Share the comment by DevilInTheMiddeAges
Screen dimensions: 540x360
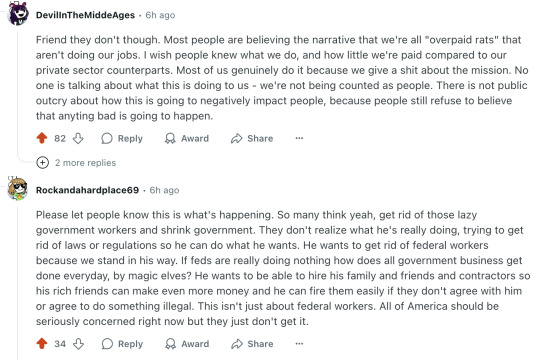pyautogui.click(x=252, y=138)
